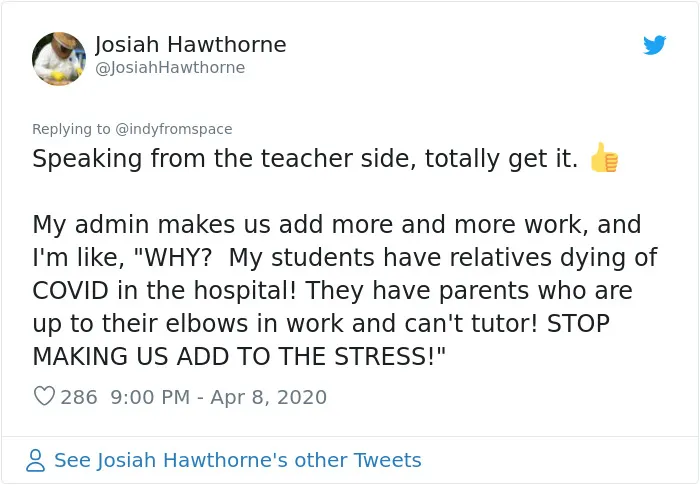
Task: Click the Apr 8, 2020 date
Action: [268, 397]
